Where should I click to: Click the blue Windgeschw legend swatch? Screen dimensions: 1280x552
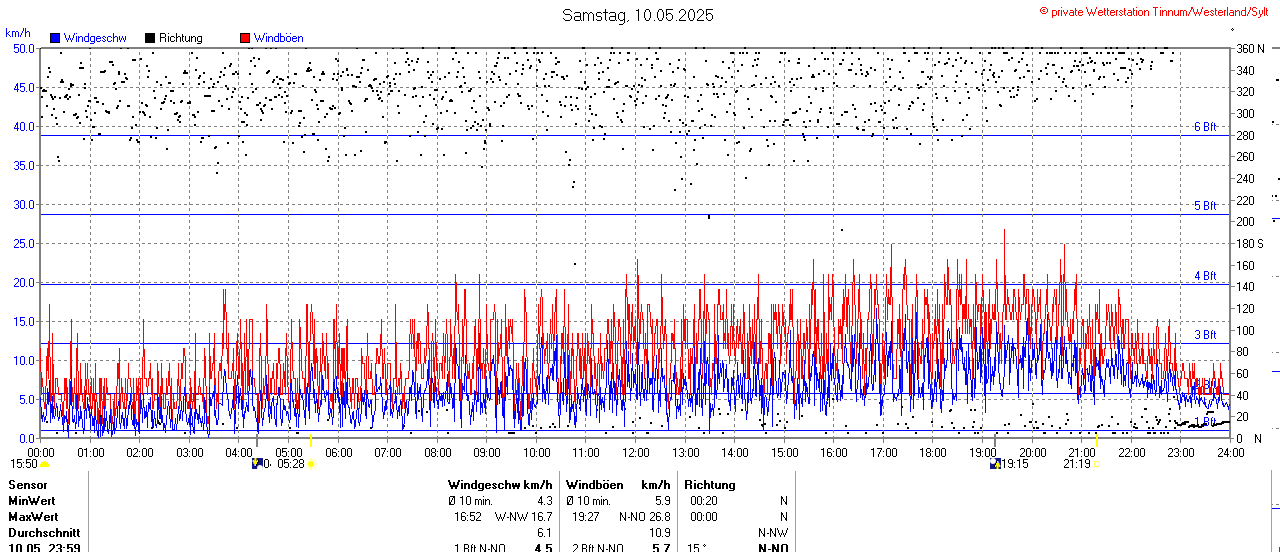55,38
